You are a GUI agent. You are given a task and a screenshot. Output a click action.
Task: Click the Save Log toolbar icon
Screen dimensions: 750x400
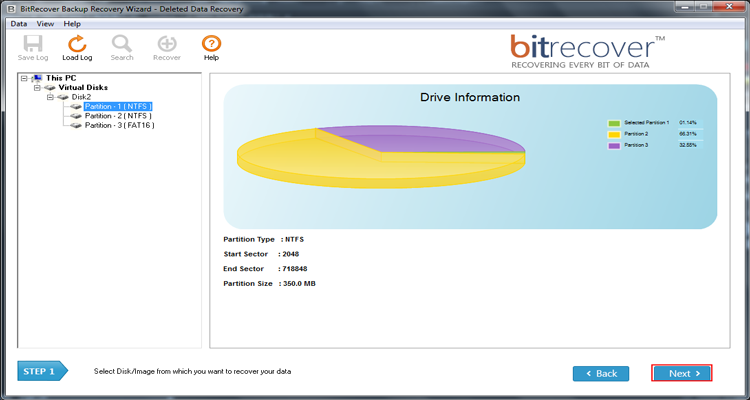pos(33,44)
